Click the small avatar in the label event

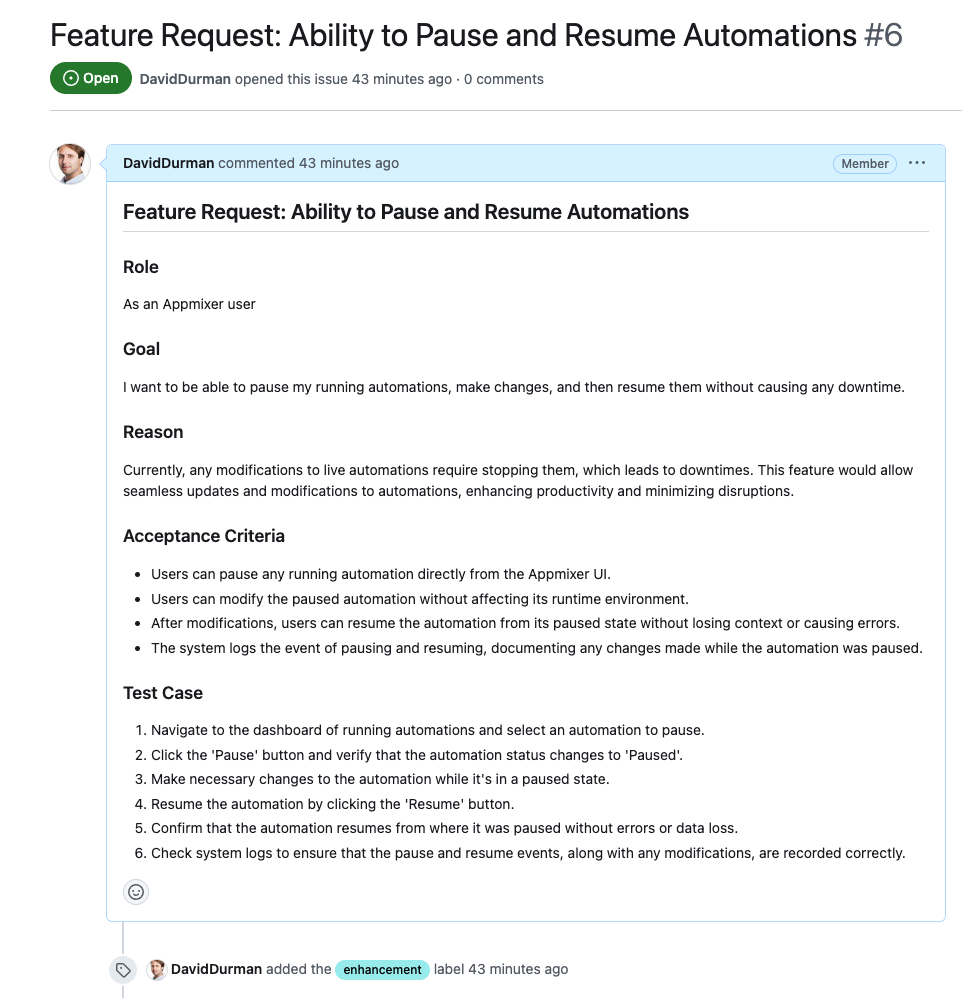[x=156, y=969]
